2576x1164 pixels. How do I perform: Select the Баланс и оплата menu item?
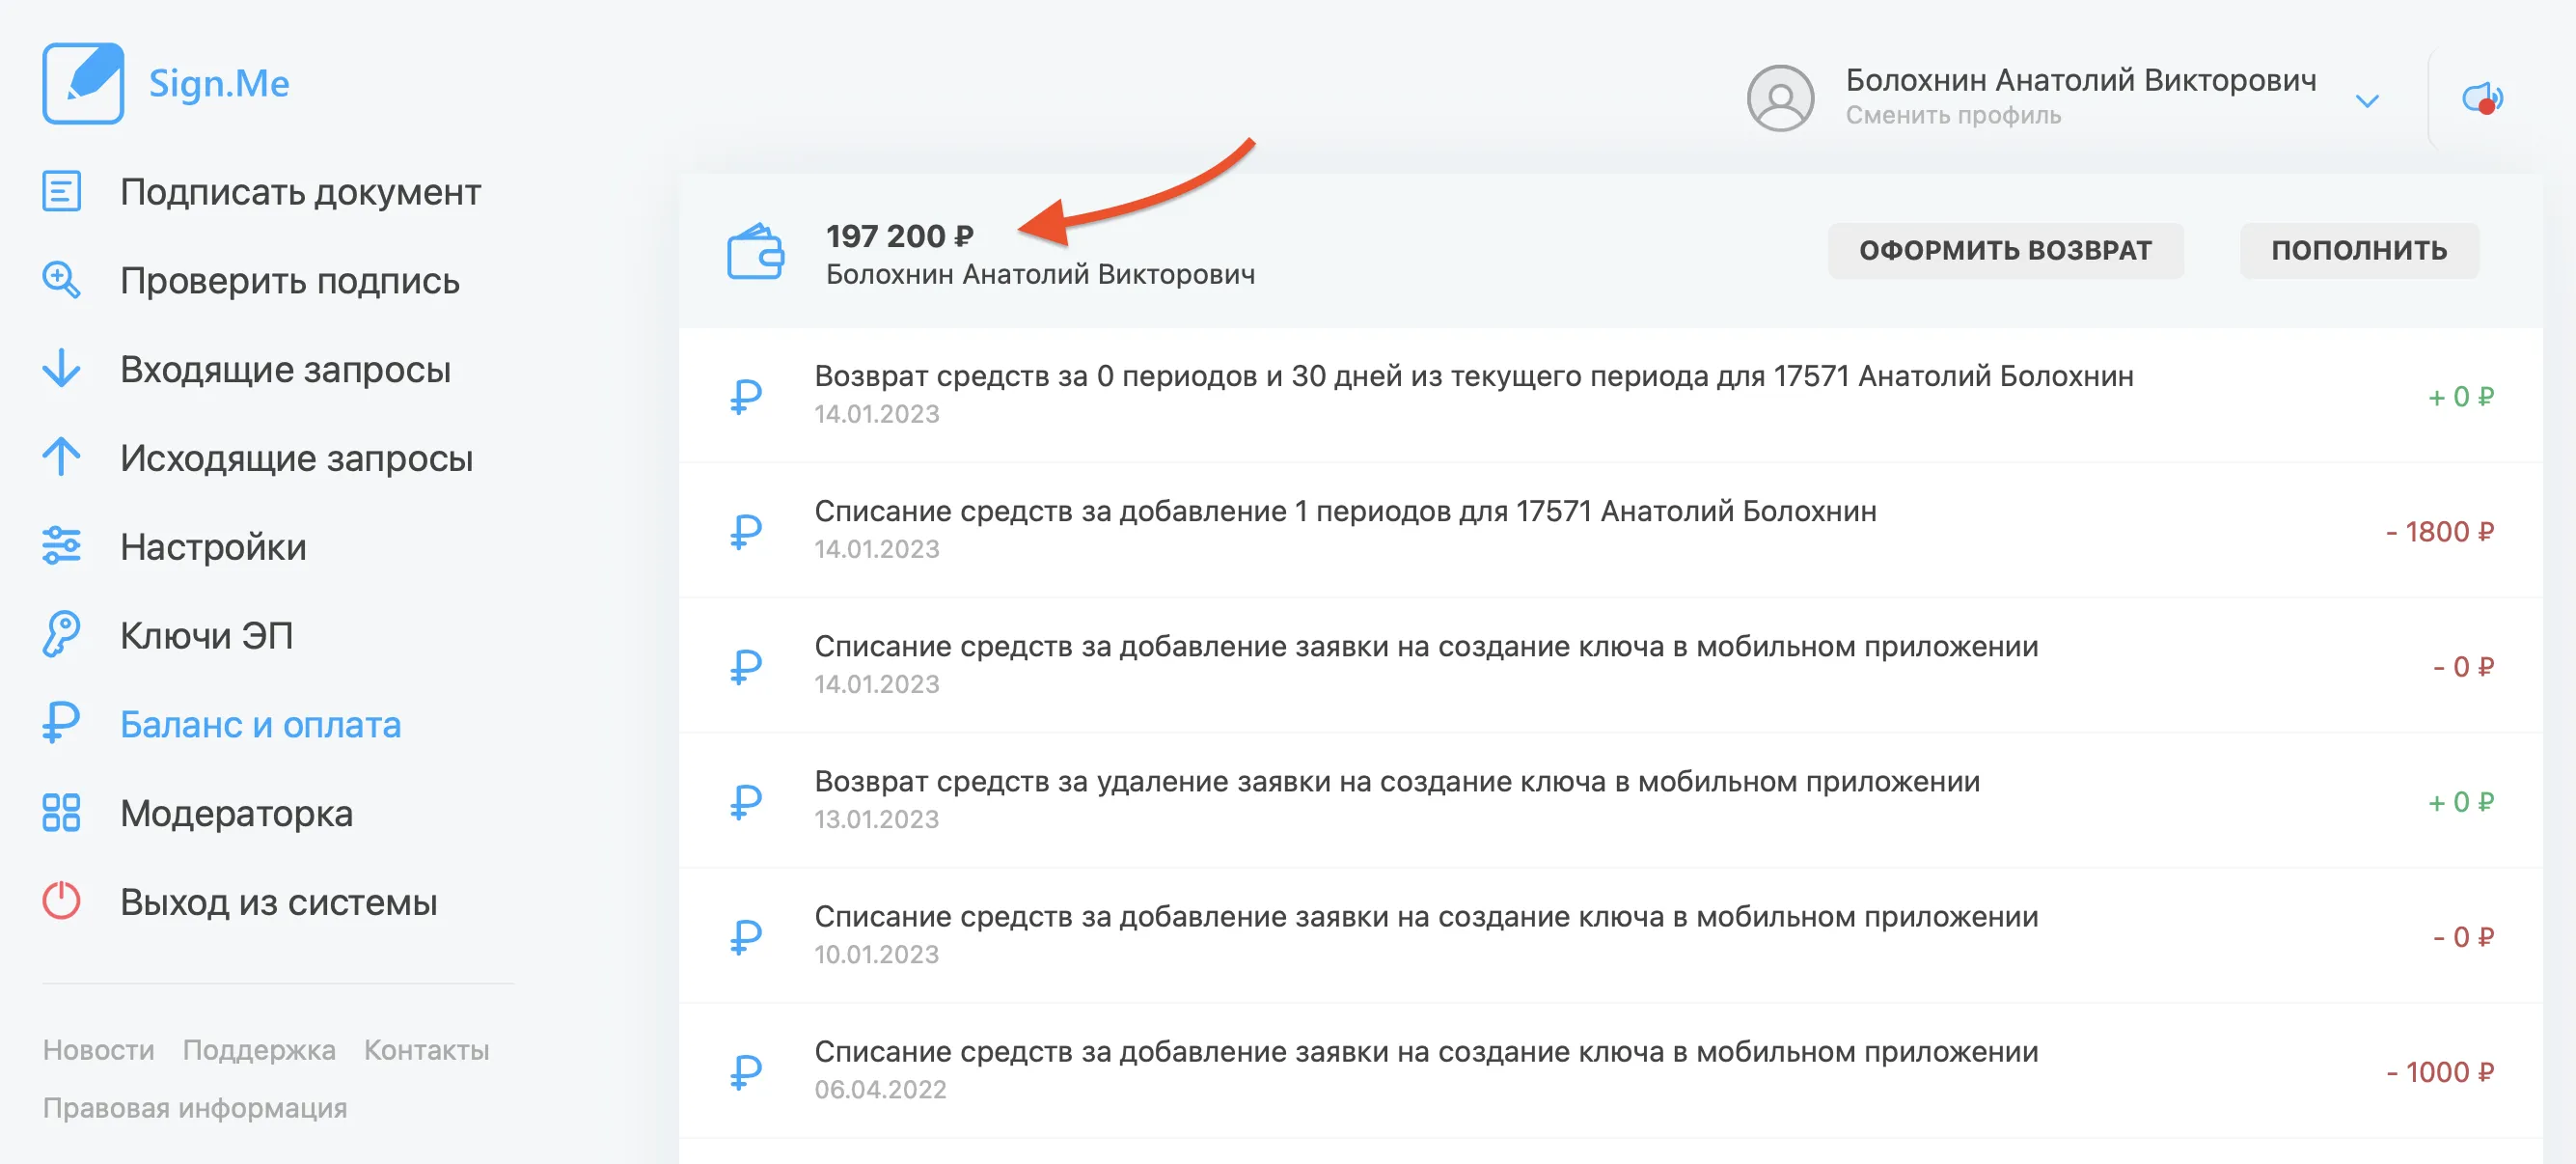coord(260,724)
